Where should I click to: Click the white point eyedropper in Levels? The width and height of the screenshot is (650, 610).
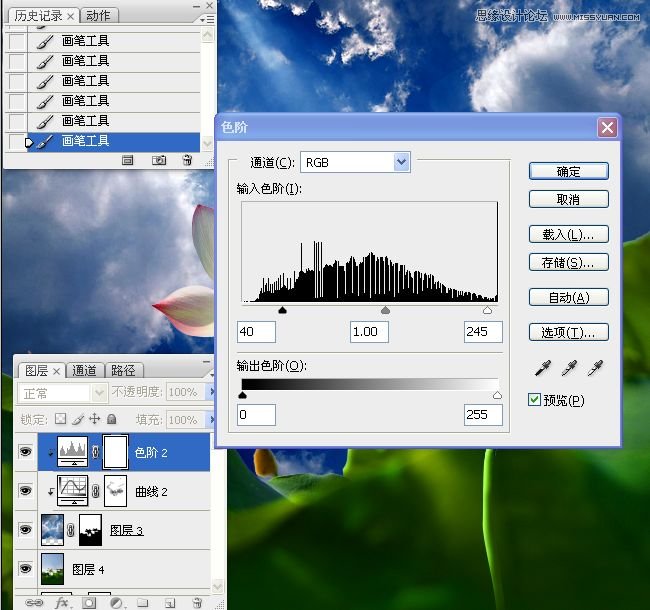click(595, 368)
